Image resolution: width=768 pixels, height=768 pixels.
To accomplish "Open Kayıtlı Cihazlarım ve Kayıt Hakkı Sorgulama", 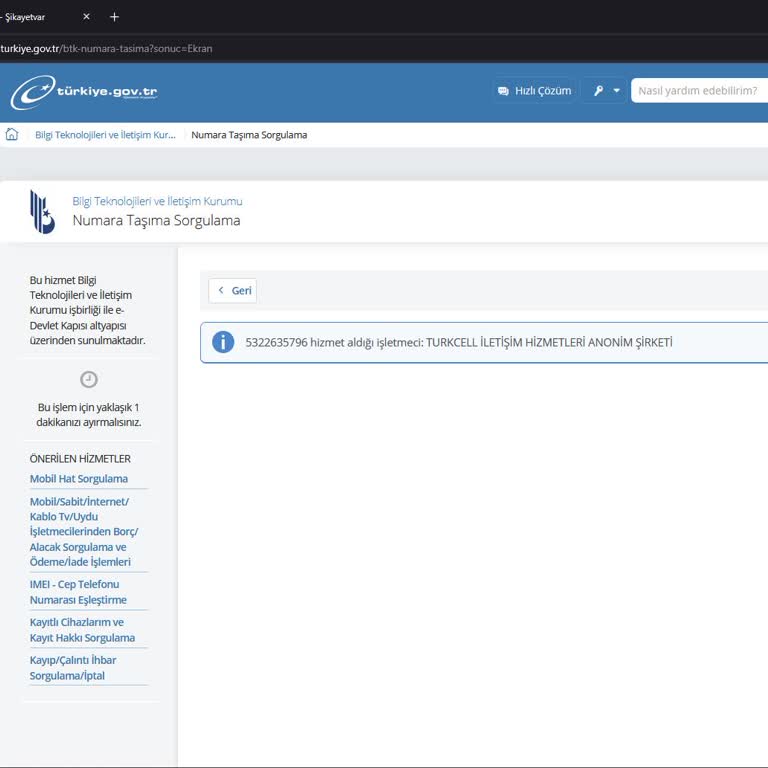I will 82,630.
